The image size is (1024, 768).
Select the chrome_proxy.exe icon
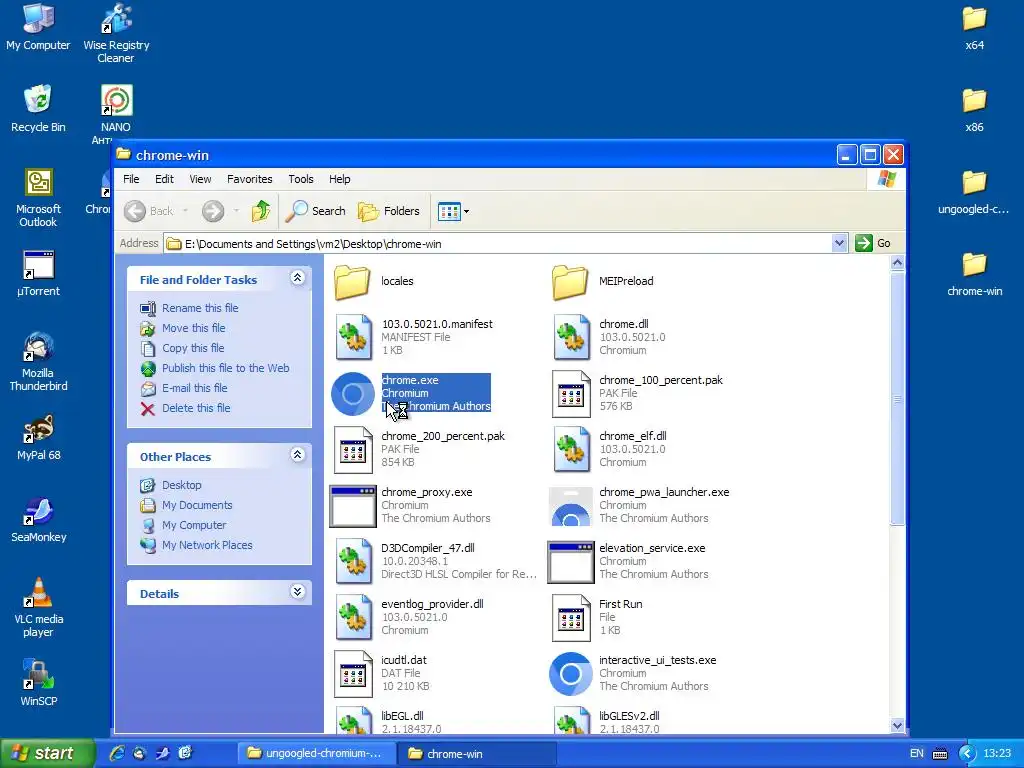[x=353, y=506]
